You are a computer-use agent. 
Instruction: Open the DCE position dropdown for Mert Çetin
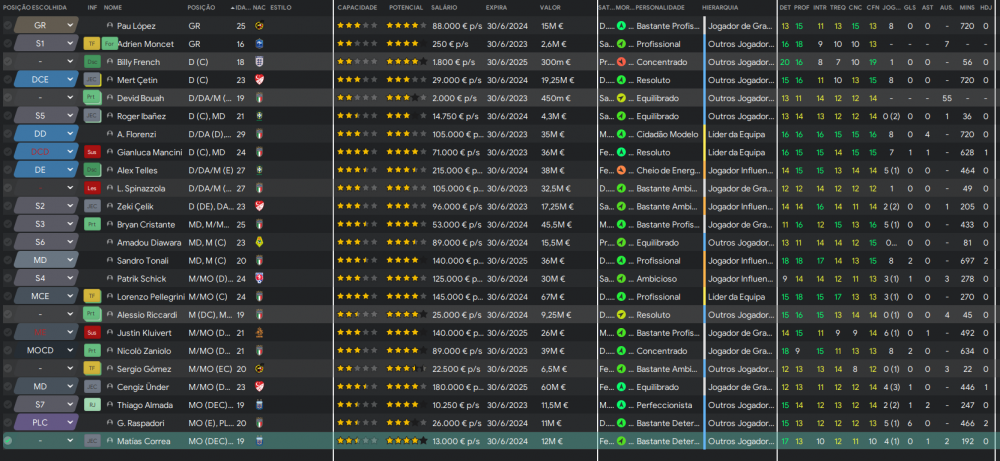(46, 80)
